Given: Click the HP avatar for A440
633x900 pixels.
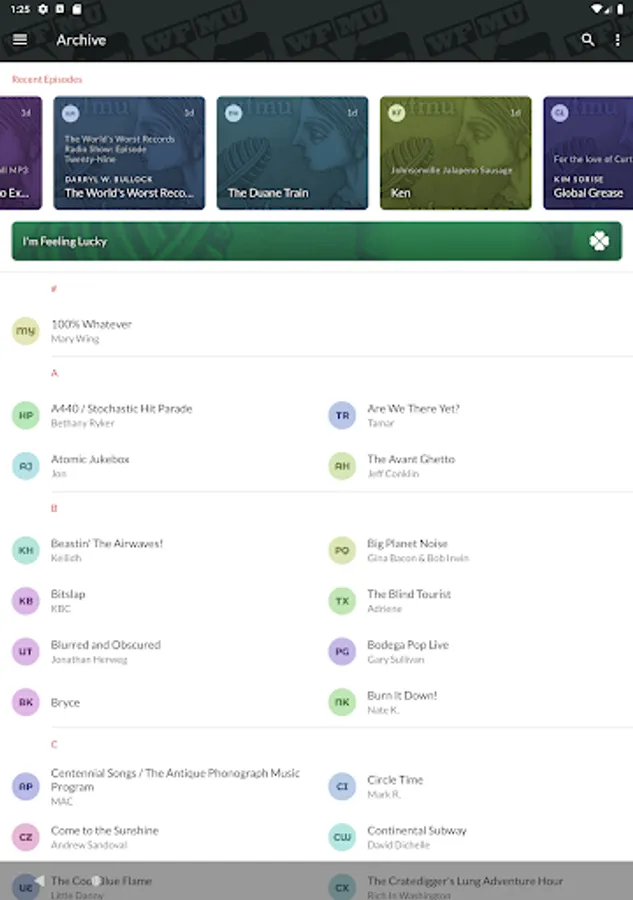Looking at the screenshot, I should pos(26,416).
